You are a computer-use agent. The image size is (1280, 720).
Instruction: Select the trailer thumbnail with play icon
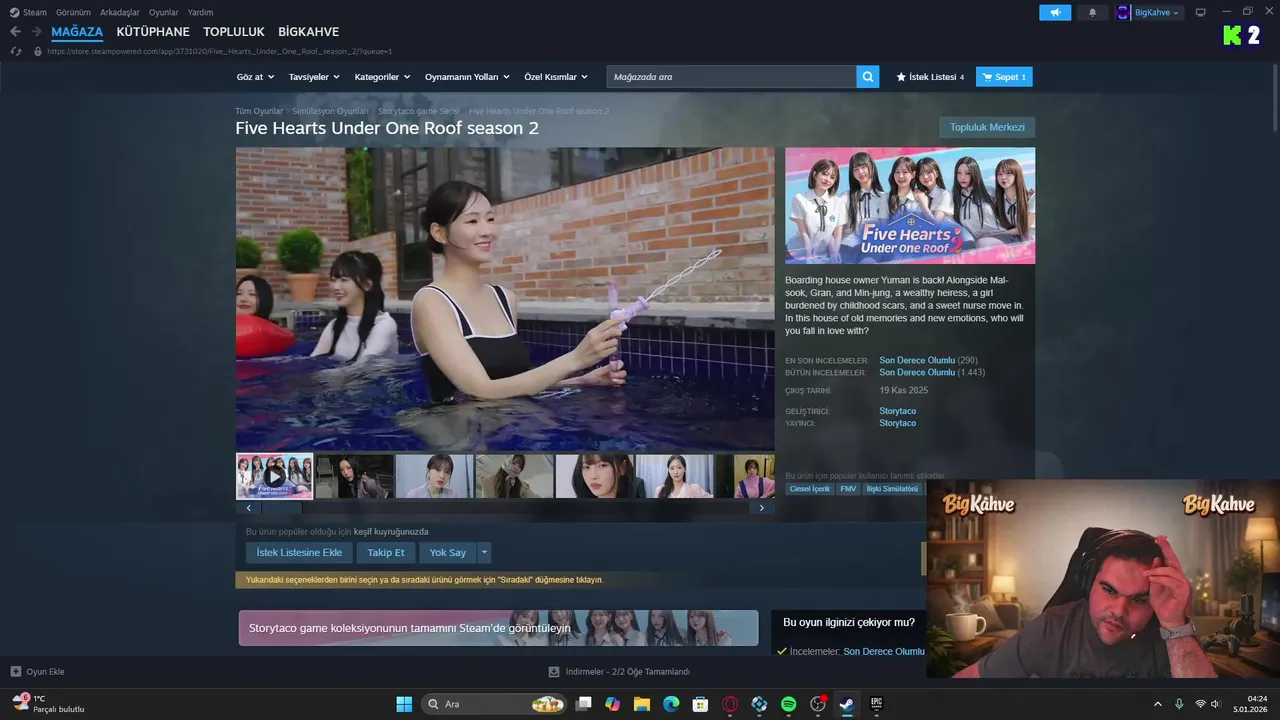pos(274,476)
